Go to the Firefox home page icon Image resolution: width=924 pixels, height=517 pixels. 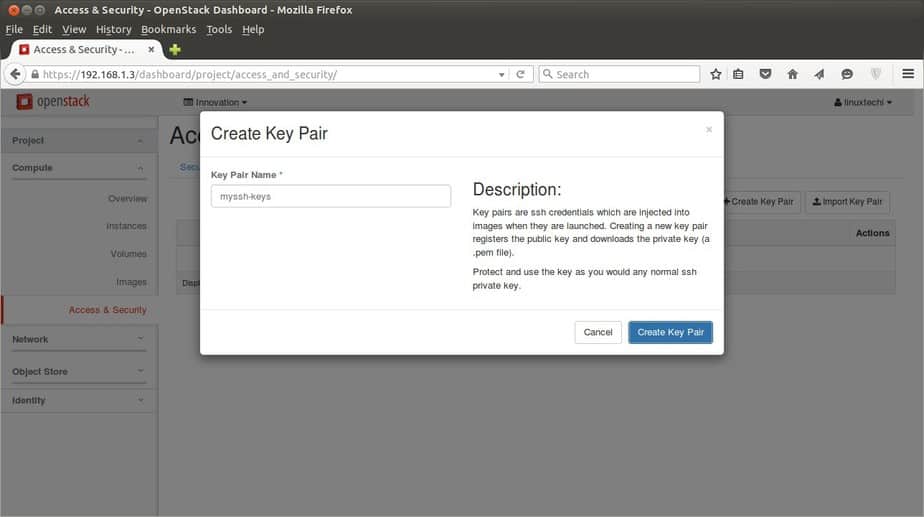click(x=793, y=74)
